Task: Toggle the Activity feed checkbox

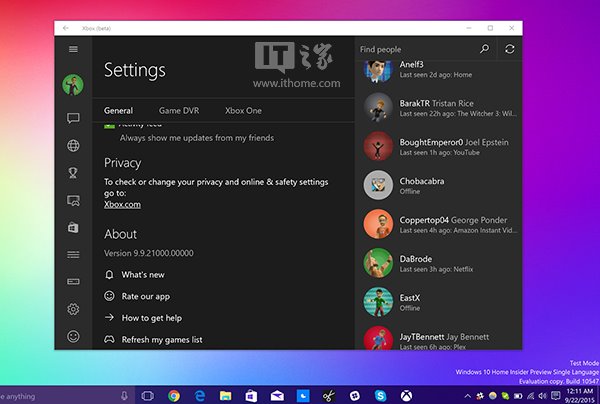Action: tap(109, 125)
